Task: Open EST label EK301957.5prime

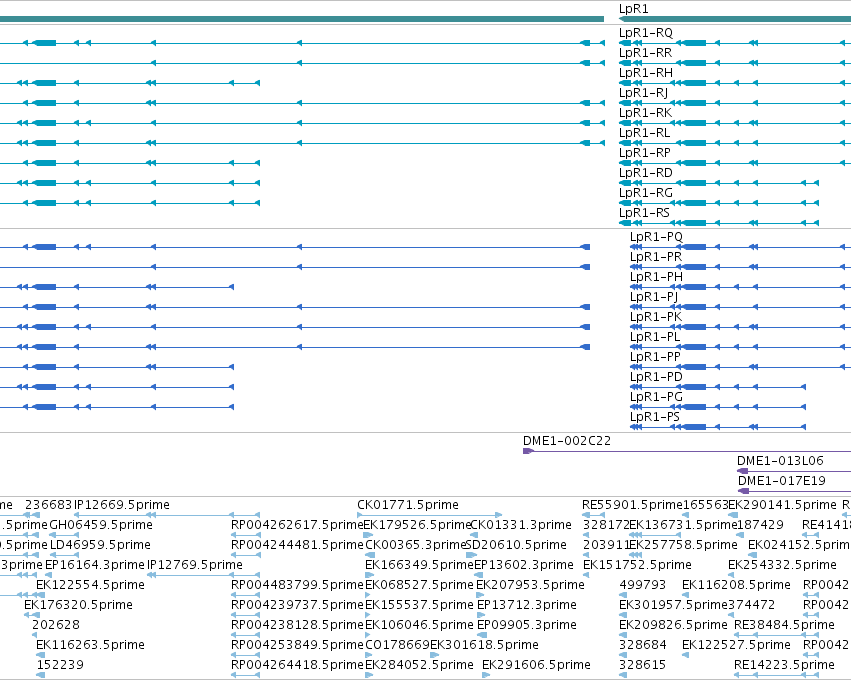Action: (673, 606)
